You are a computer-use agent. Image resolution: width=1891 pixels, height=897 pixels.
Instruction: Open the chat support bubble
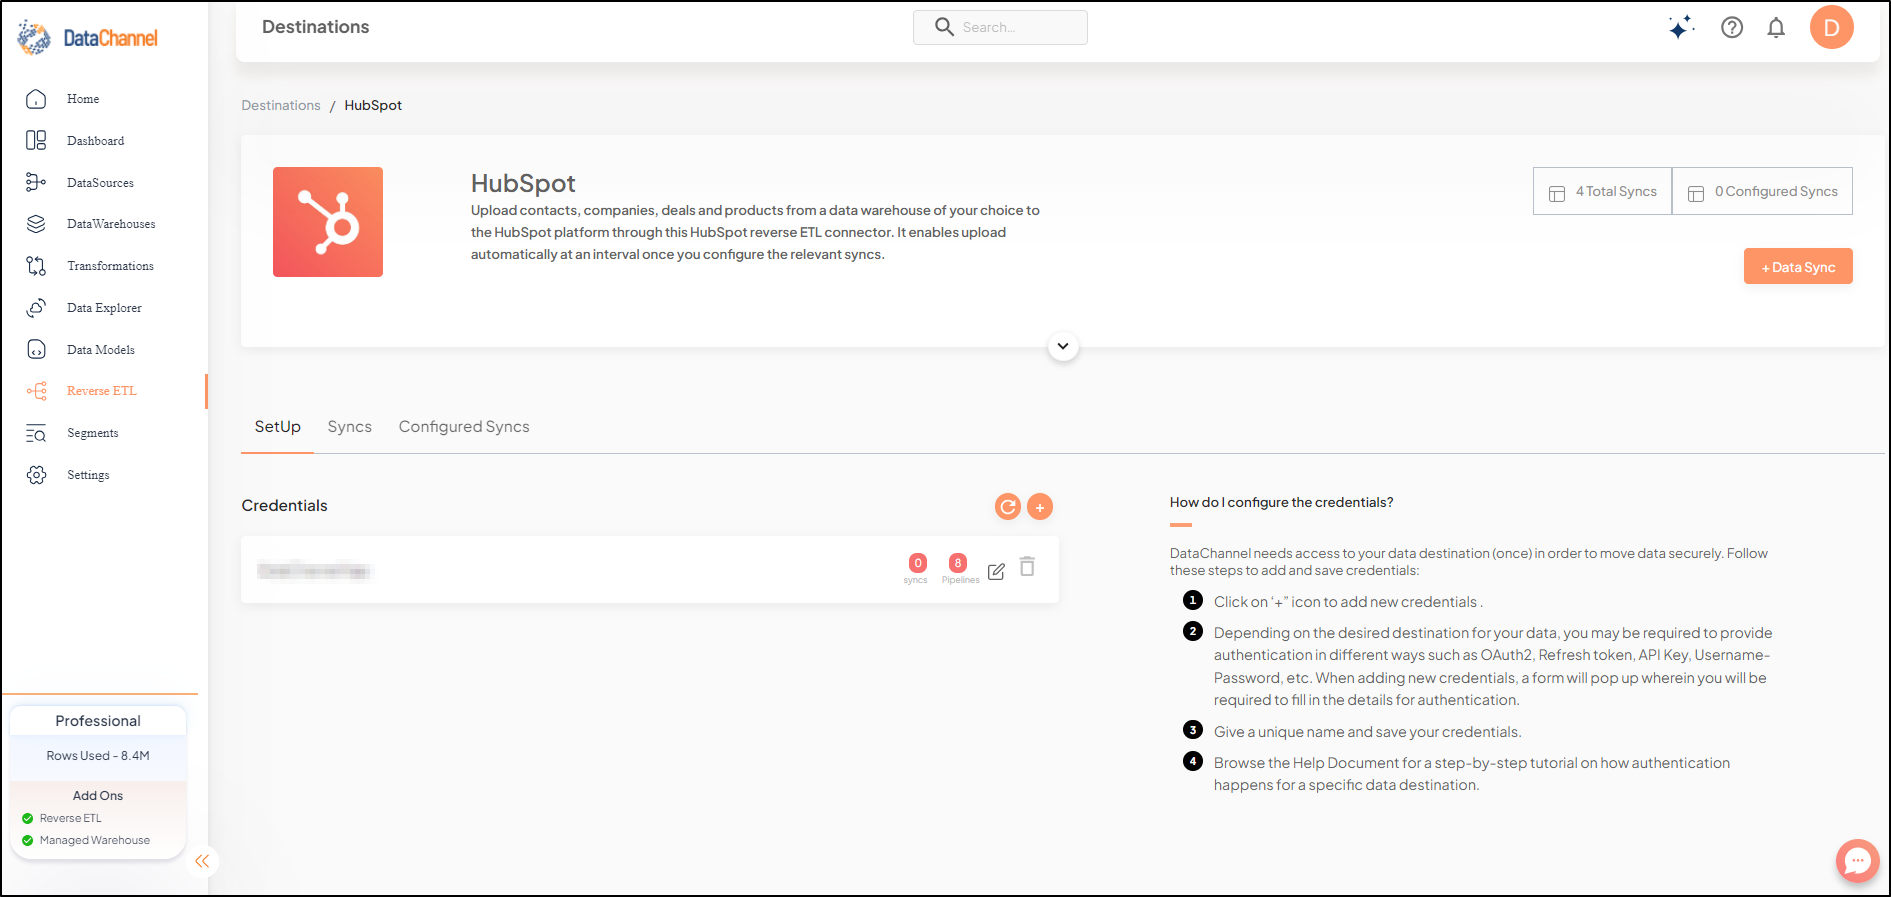tap(1857, 860)
